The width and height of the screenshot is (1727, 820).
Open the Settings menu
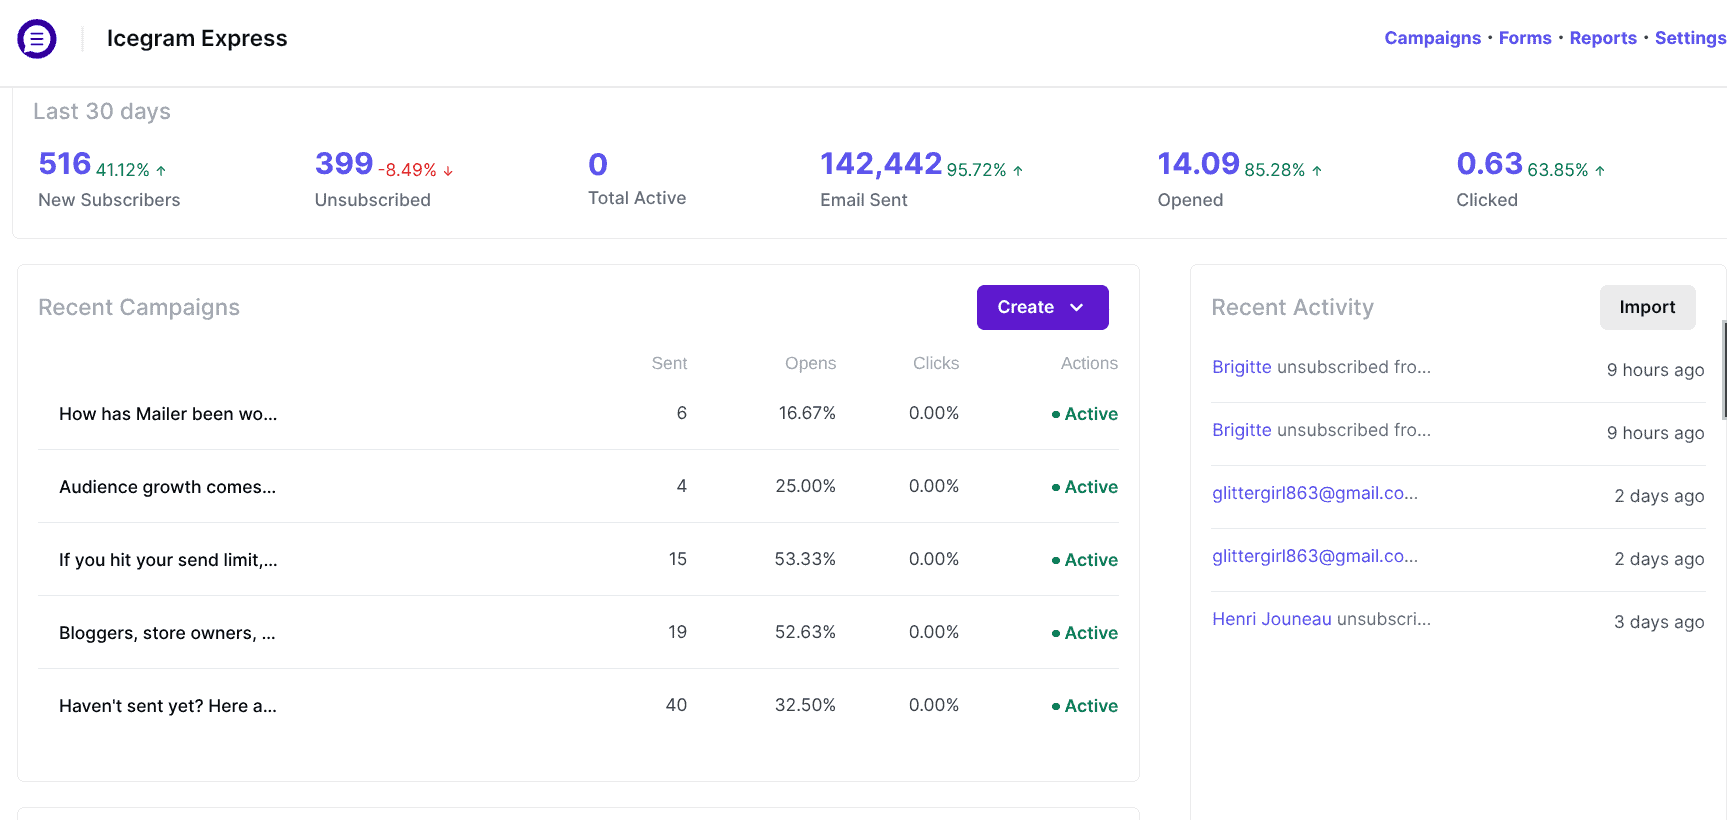point(1690,38)
